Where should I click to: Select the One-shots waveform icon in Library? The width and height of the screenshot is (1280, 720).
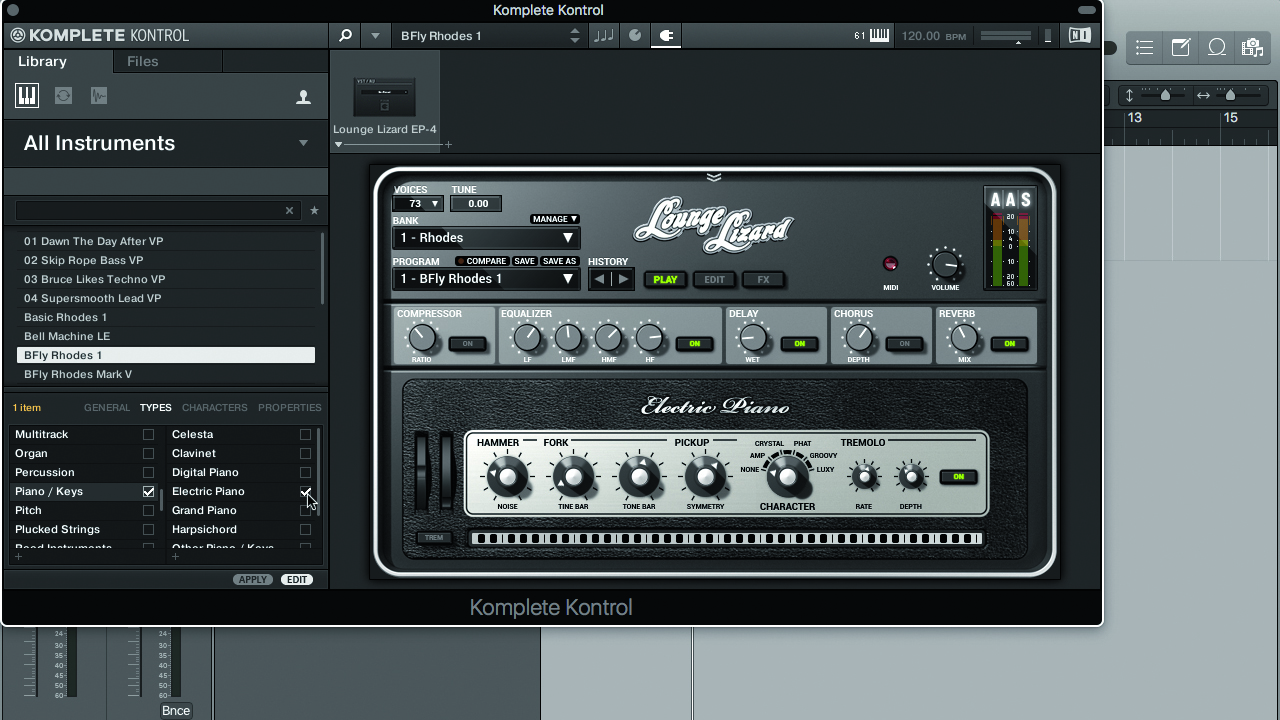tap(98, 96)
